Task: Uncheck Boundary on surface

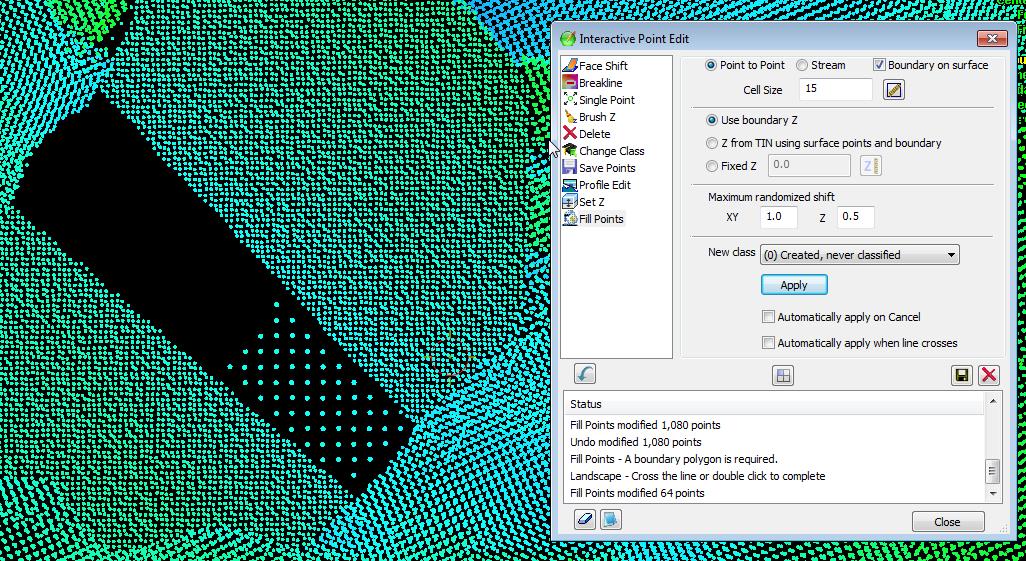Action: (x=930, y=65)
